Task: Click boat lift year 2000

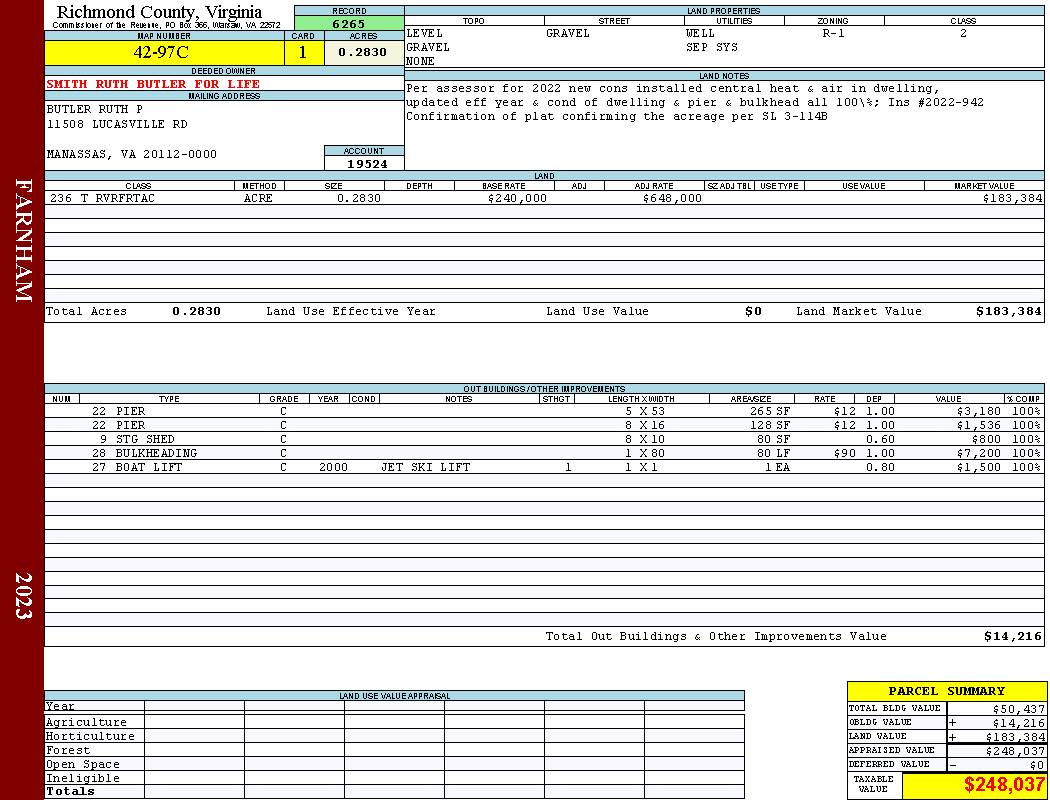Action: (333, 467)
